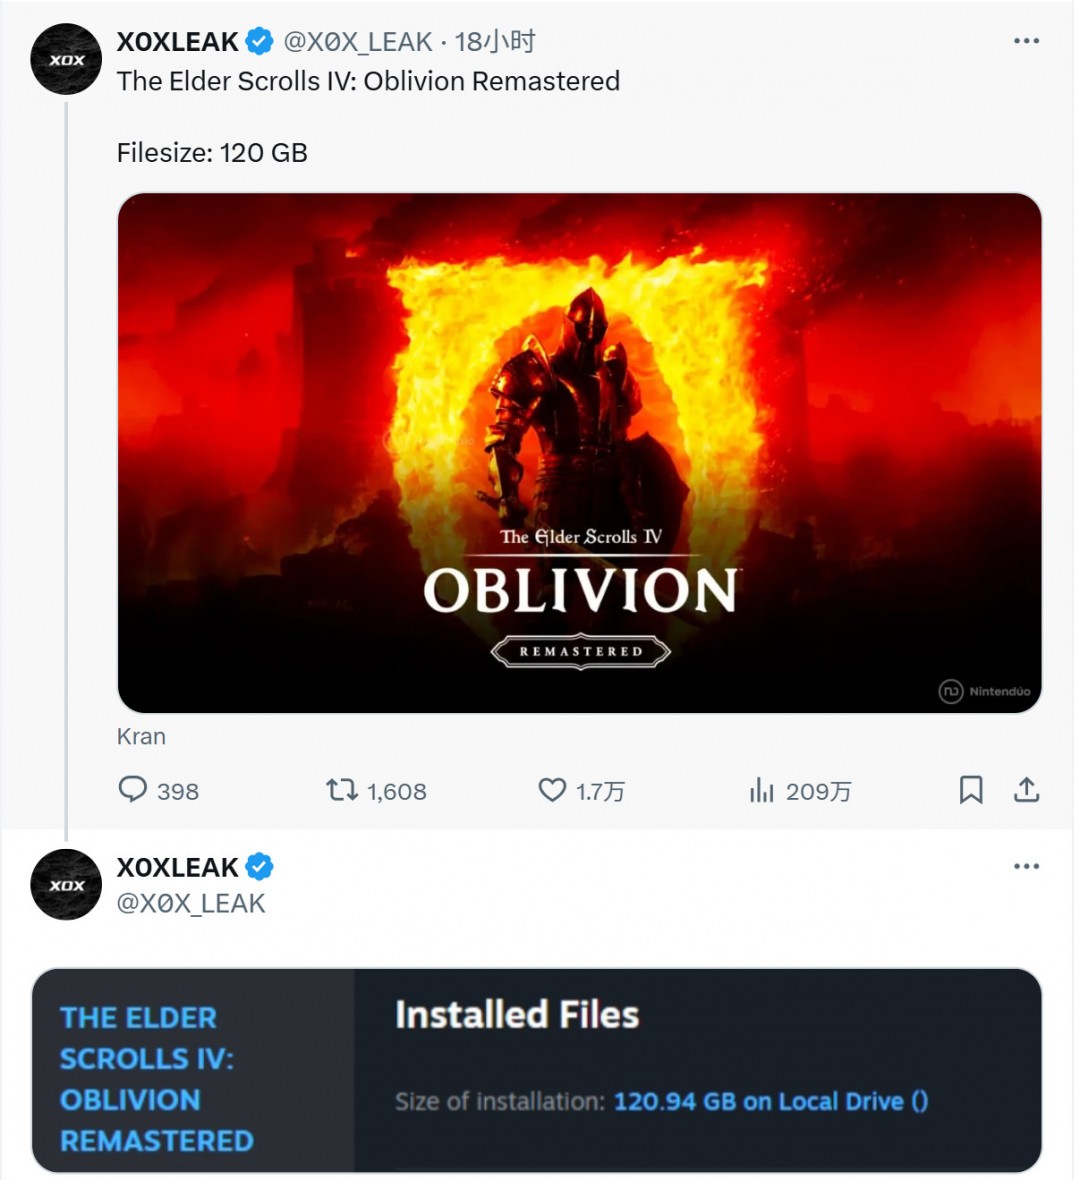This screenshot has width=1080, height=1180.
Task: Share the tweet via upload icon
Action: (1026, 790)
